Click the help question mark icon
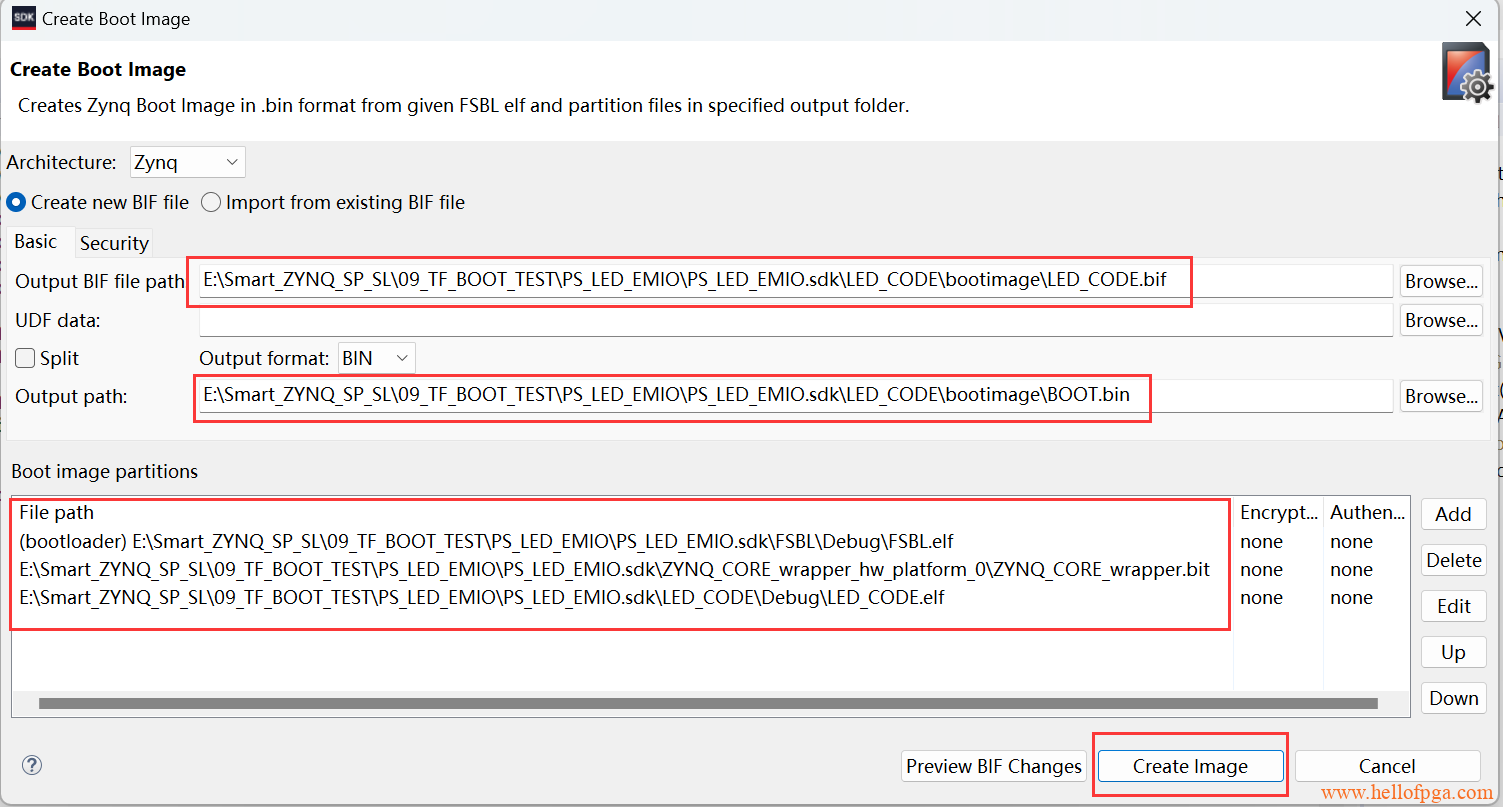Viewport: 1503px width, 807px height. tap(32, 766)
